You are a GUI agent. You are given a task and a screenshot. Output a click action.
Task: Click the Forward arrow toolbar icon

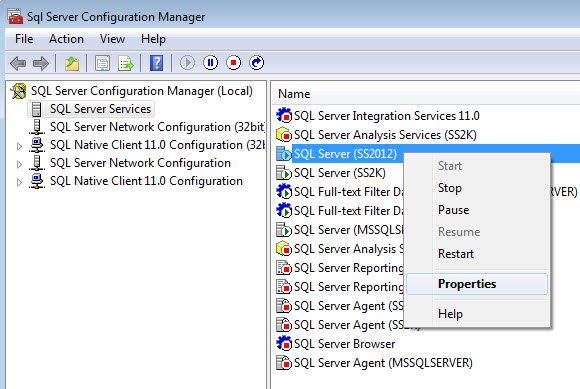[41, 63]
